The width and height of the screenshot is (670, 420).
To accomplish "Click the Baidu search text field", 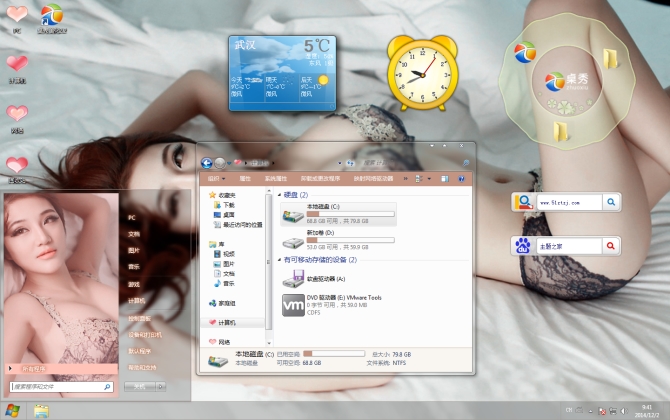I will (x=569, y=246).
